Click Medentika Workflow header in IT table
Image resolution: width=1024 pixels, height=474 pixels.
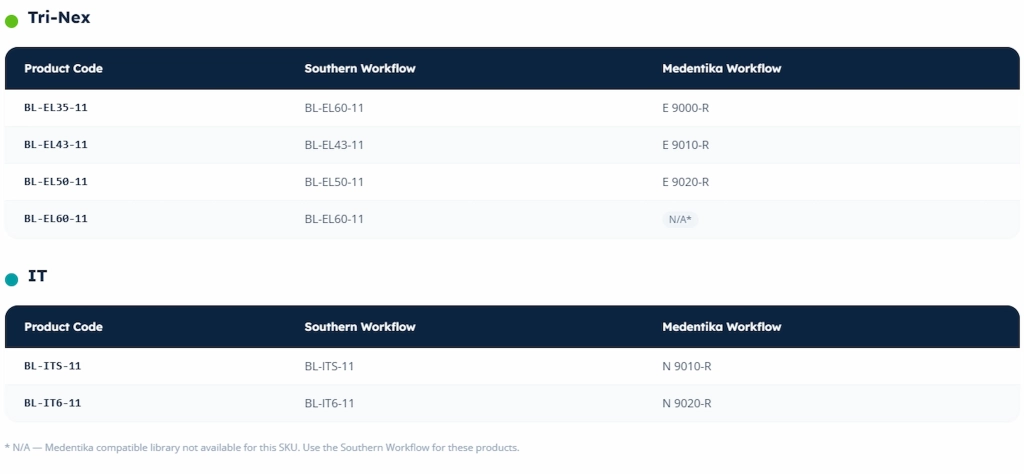722,327
